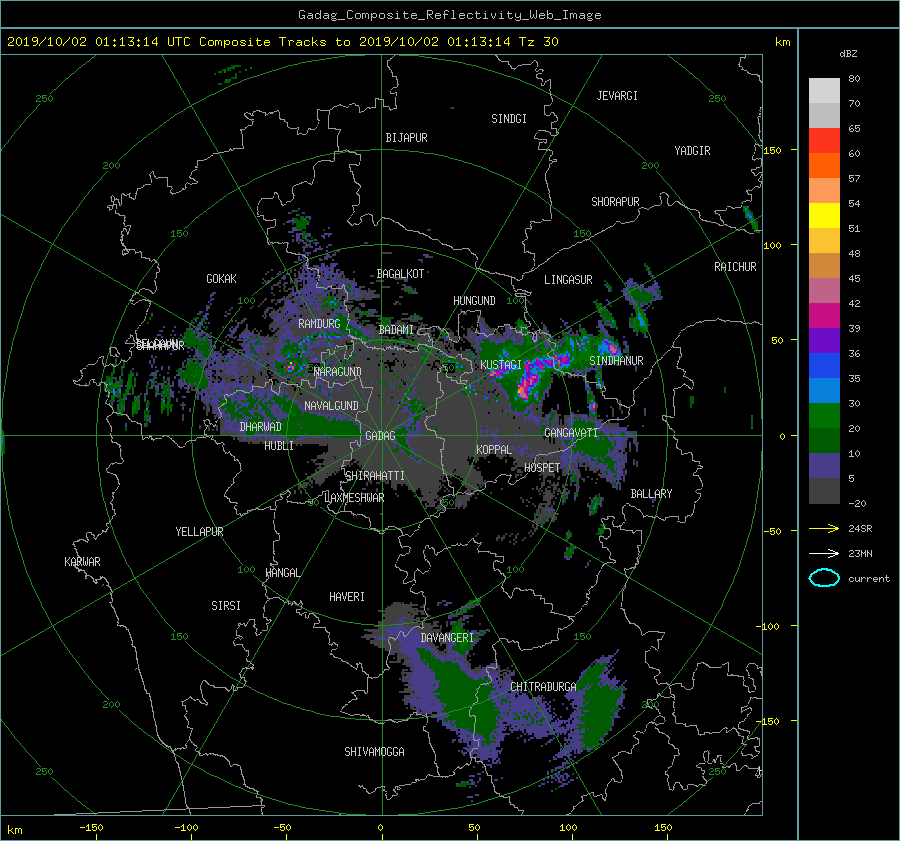Click the yellow 51 dBZ color swatch
This screenshot has width=900, height=841.
coord(824,215)
